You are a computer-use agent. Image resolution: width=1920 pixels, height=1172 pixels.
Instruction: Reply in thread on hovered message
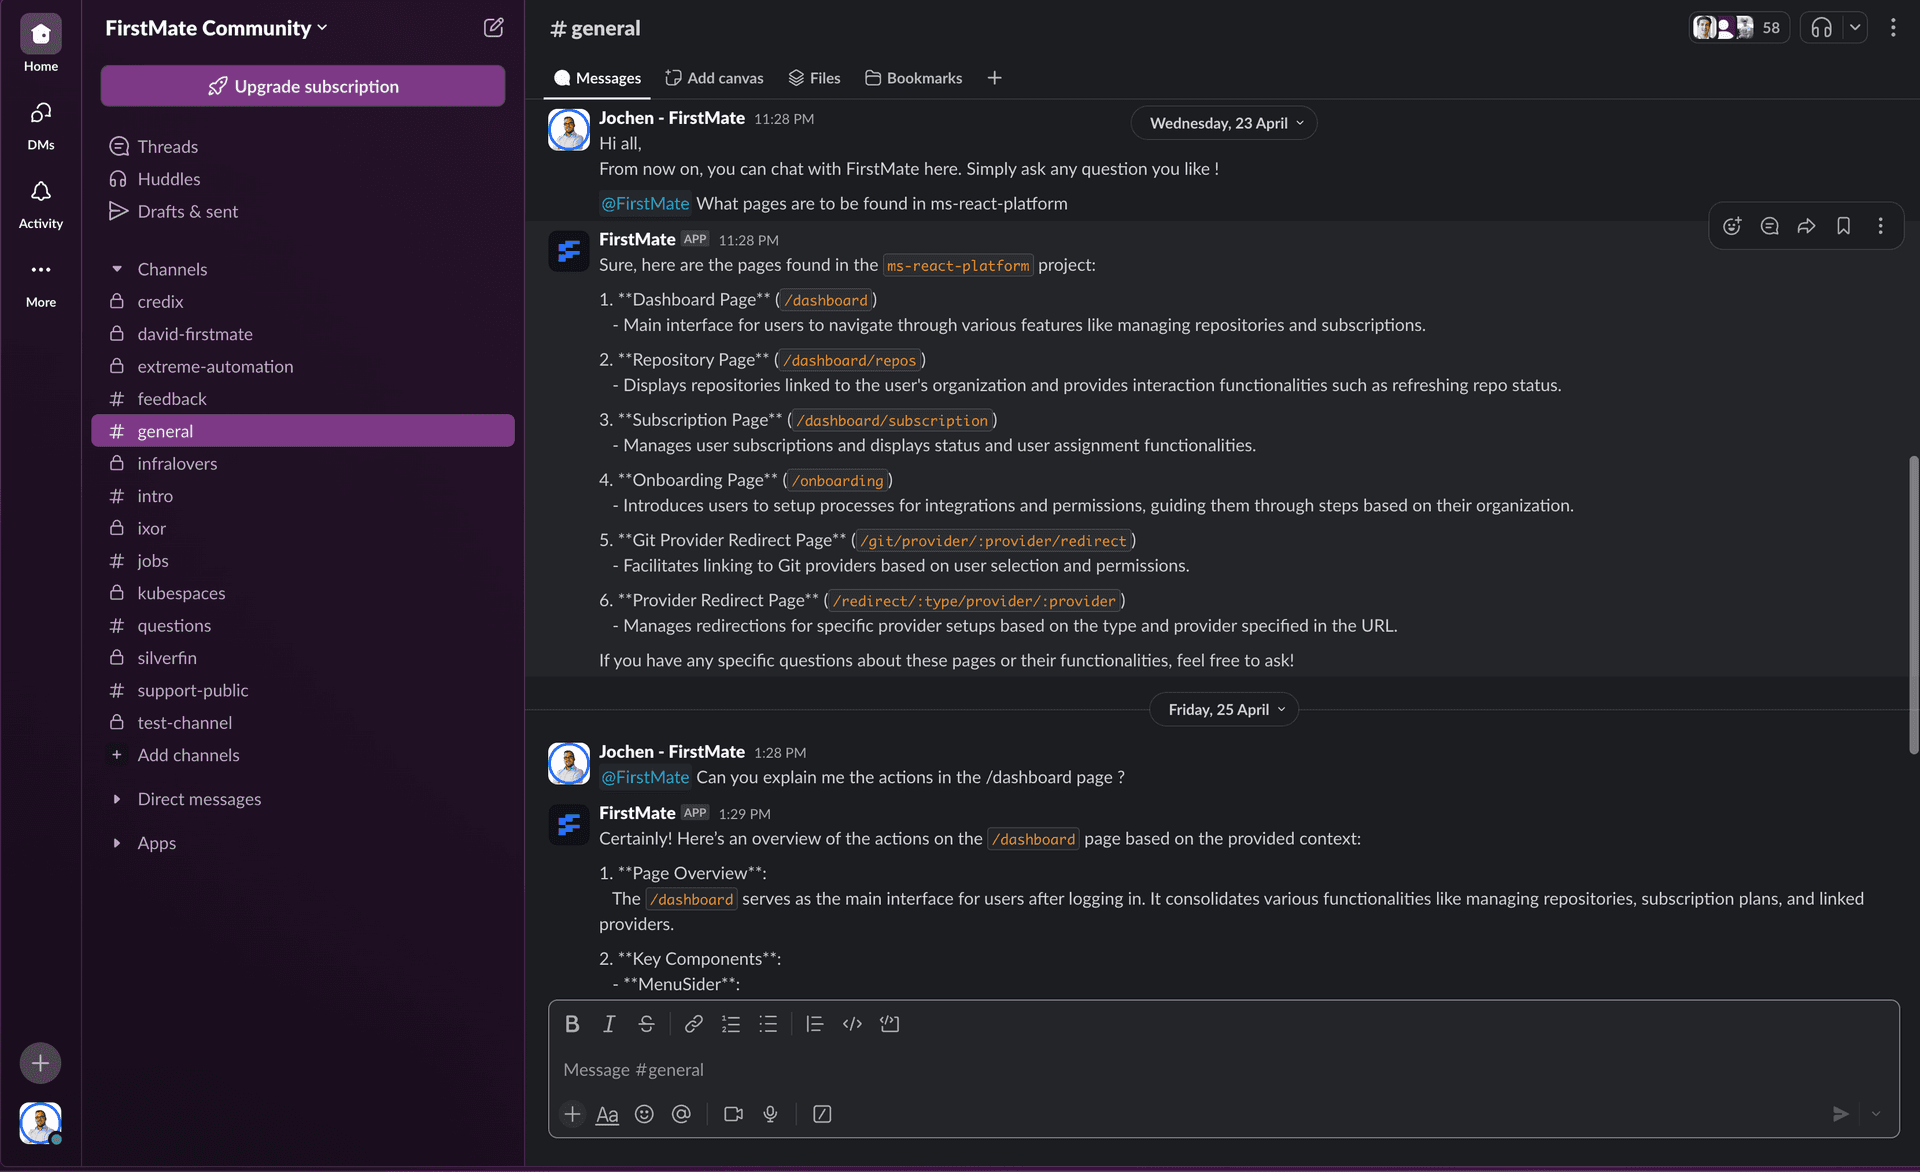(x=1769, y=226)
